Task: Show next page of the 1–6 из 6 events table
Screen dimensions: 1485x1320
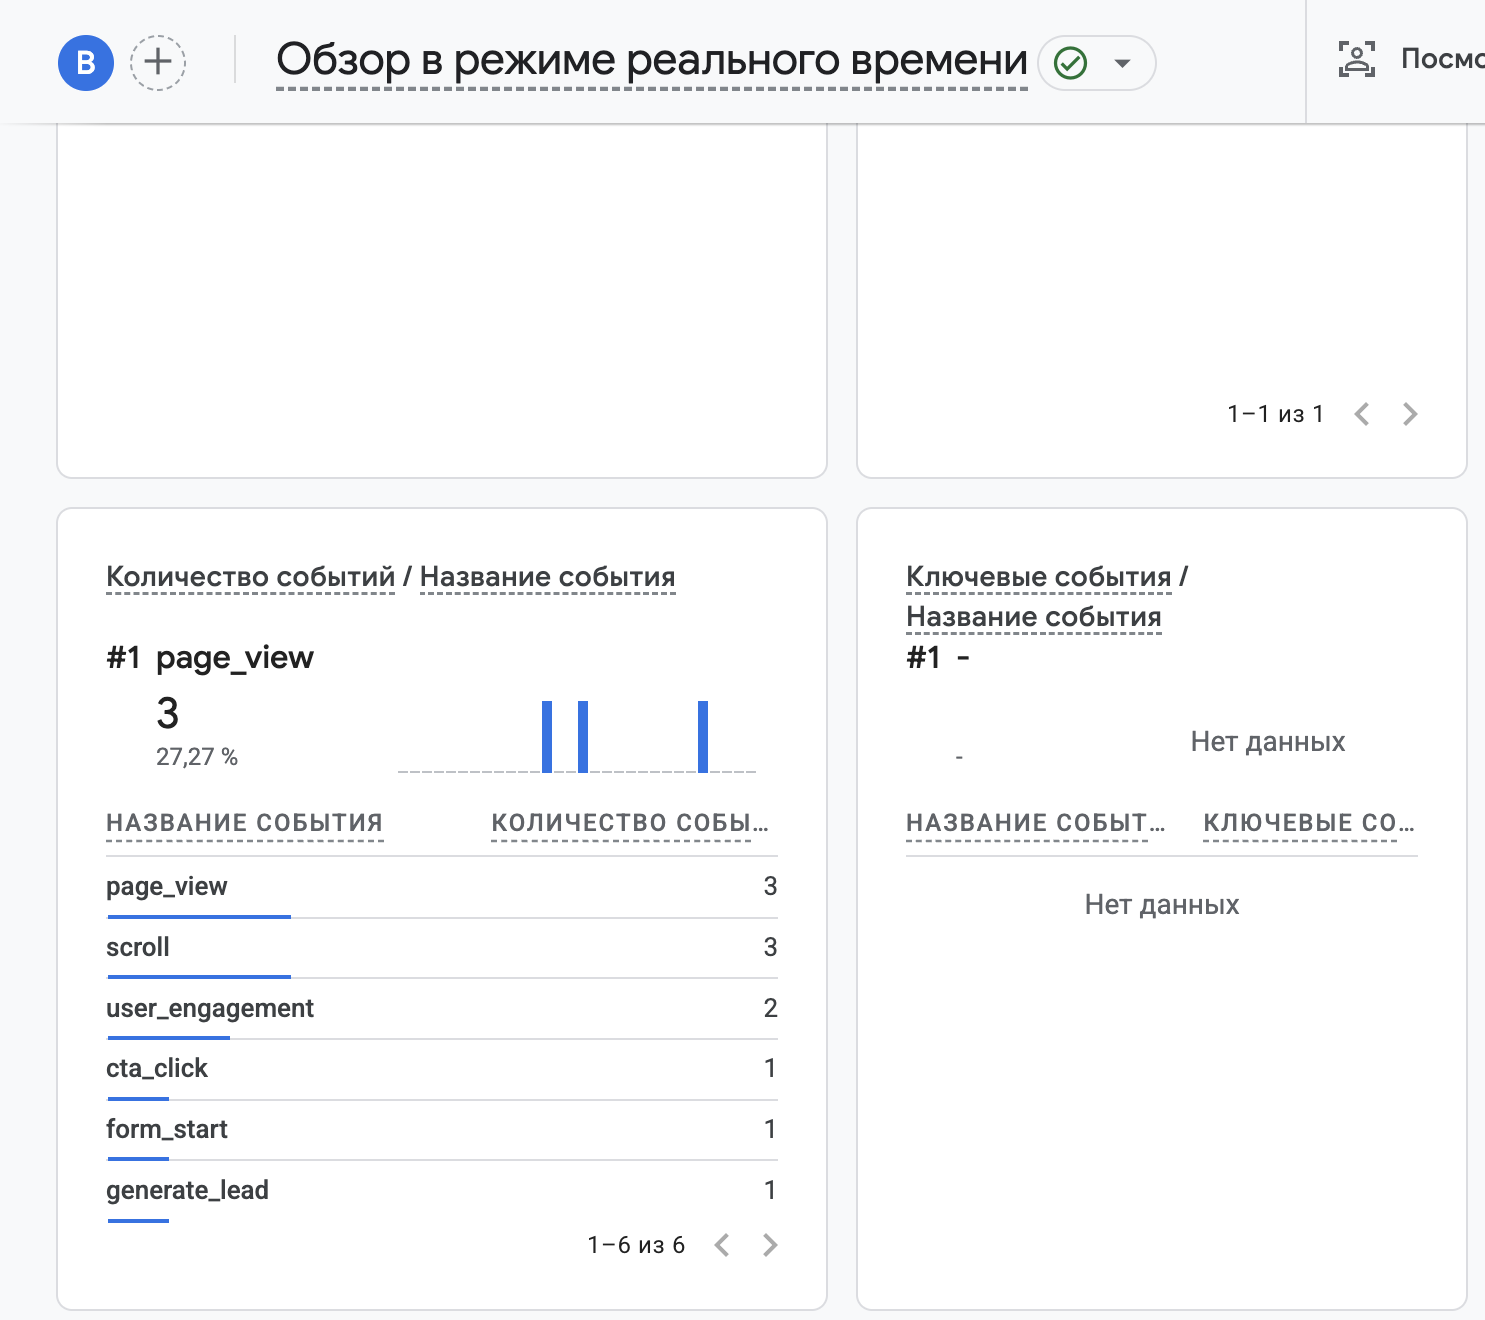Action: pyautogui.click(x=770, y=1245)
